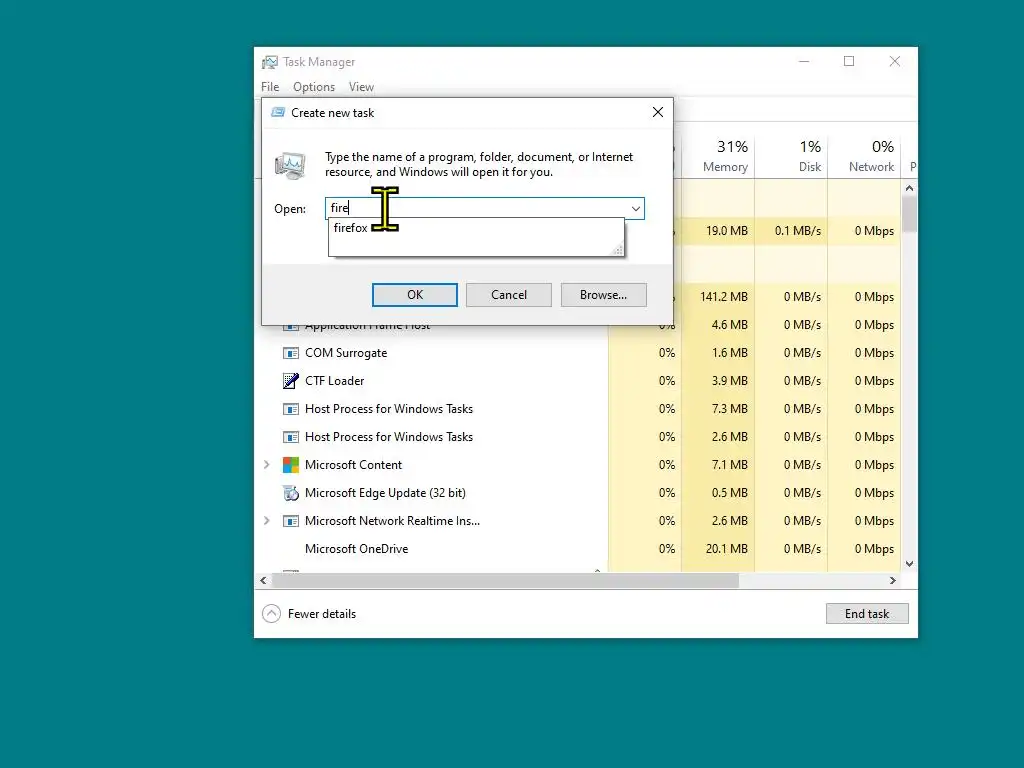This screenshot has height=768, width=1024.
Task: Open the Open field dropdown arrow
Action: (635, 208)
